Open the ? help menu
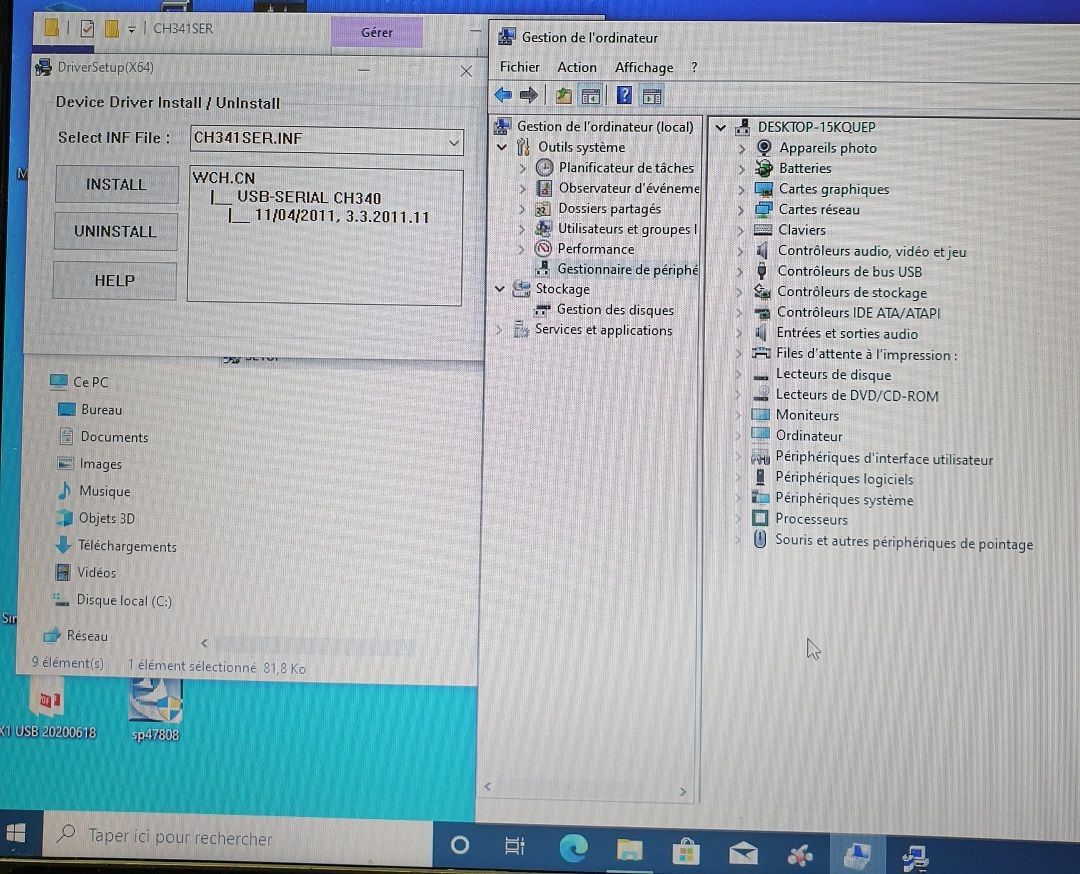The height and width of the screenshot is (874, 1080). 694,67
